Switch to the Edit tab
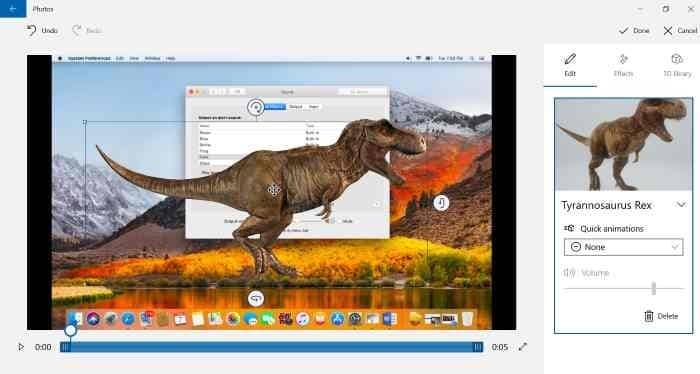Screen dimensions: 700x374 click(570, 65)
